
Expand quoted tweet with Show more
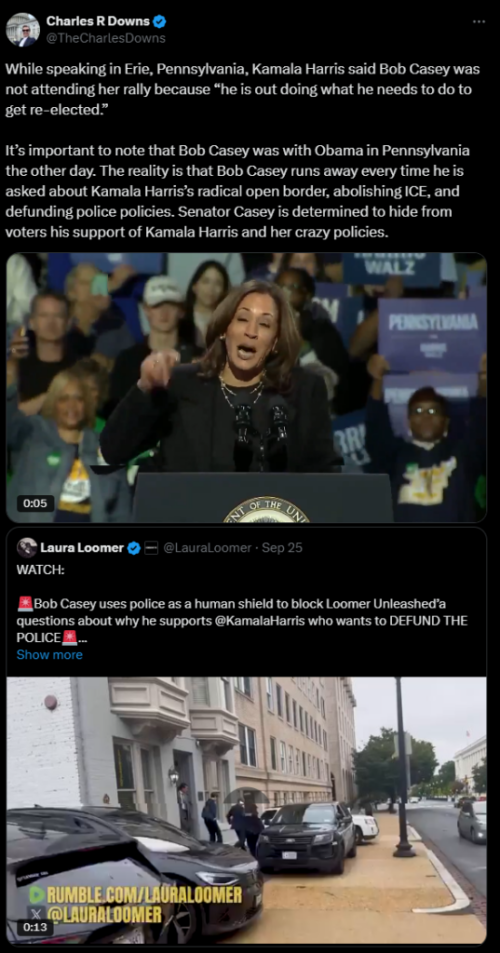pyautogui.click(x=49, y=655)
